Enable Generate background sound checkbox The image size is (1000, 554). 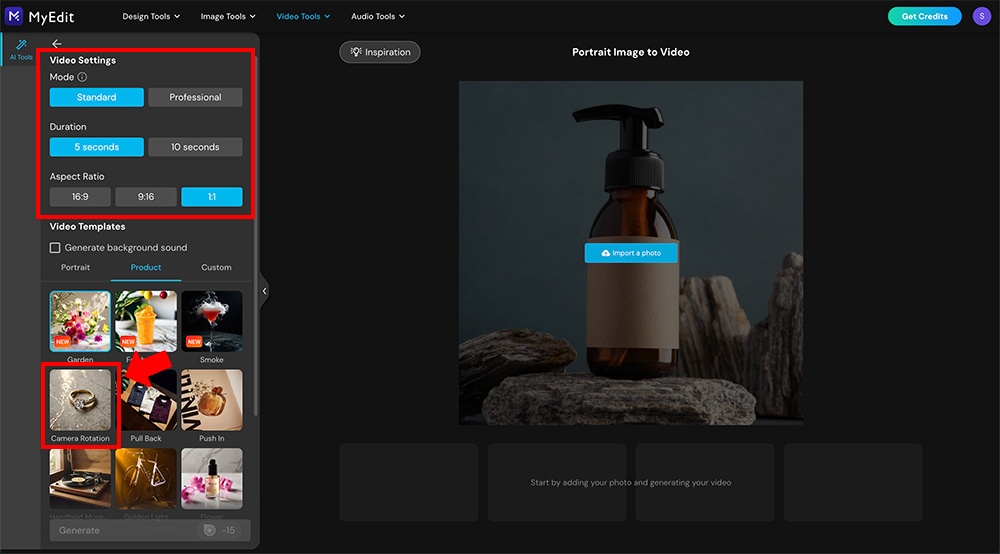[x=55, y=247]
